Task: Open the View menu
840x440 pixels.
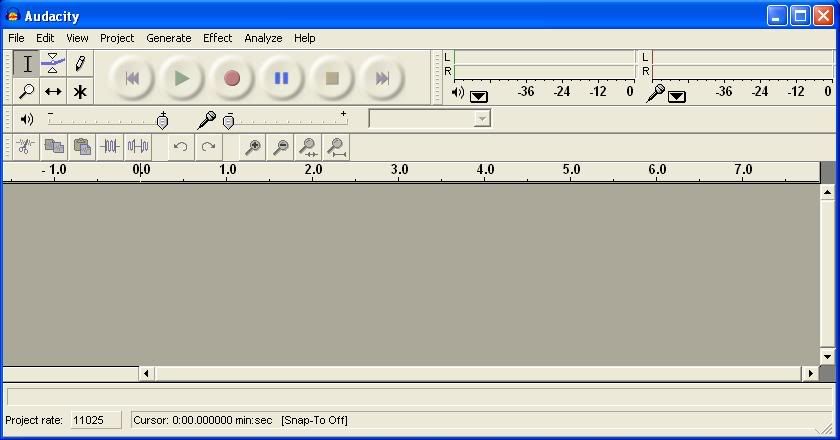Action: 77,38
